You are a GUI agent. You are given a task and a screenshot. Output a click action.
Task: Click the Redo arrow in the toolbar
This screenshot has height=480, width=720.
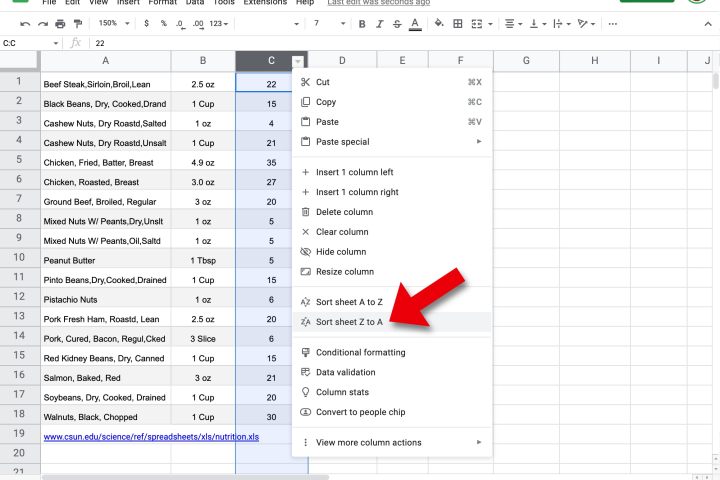[x=43, y=23]
